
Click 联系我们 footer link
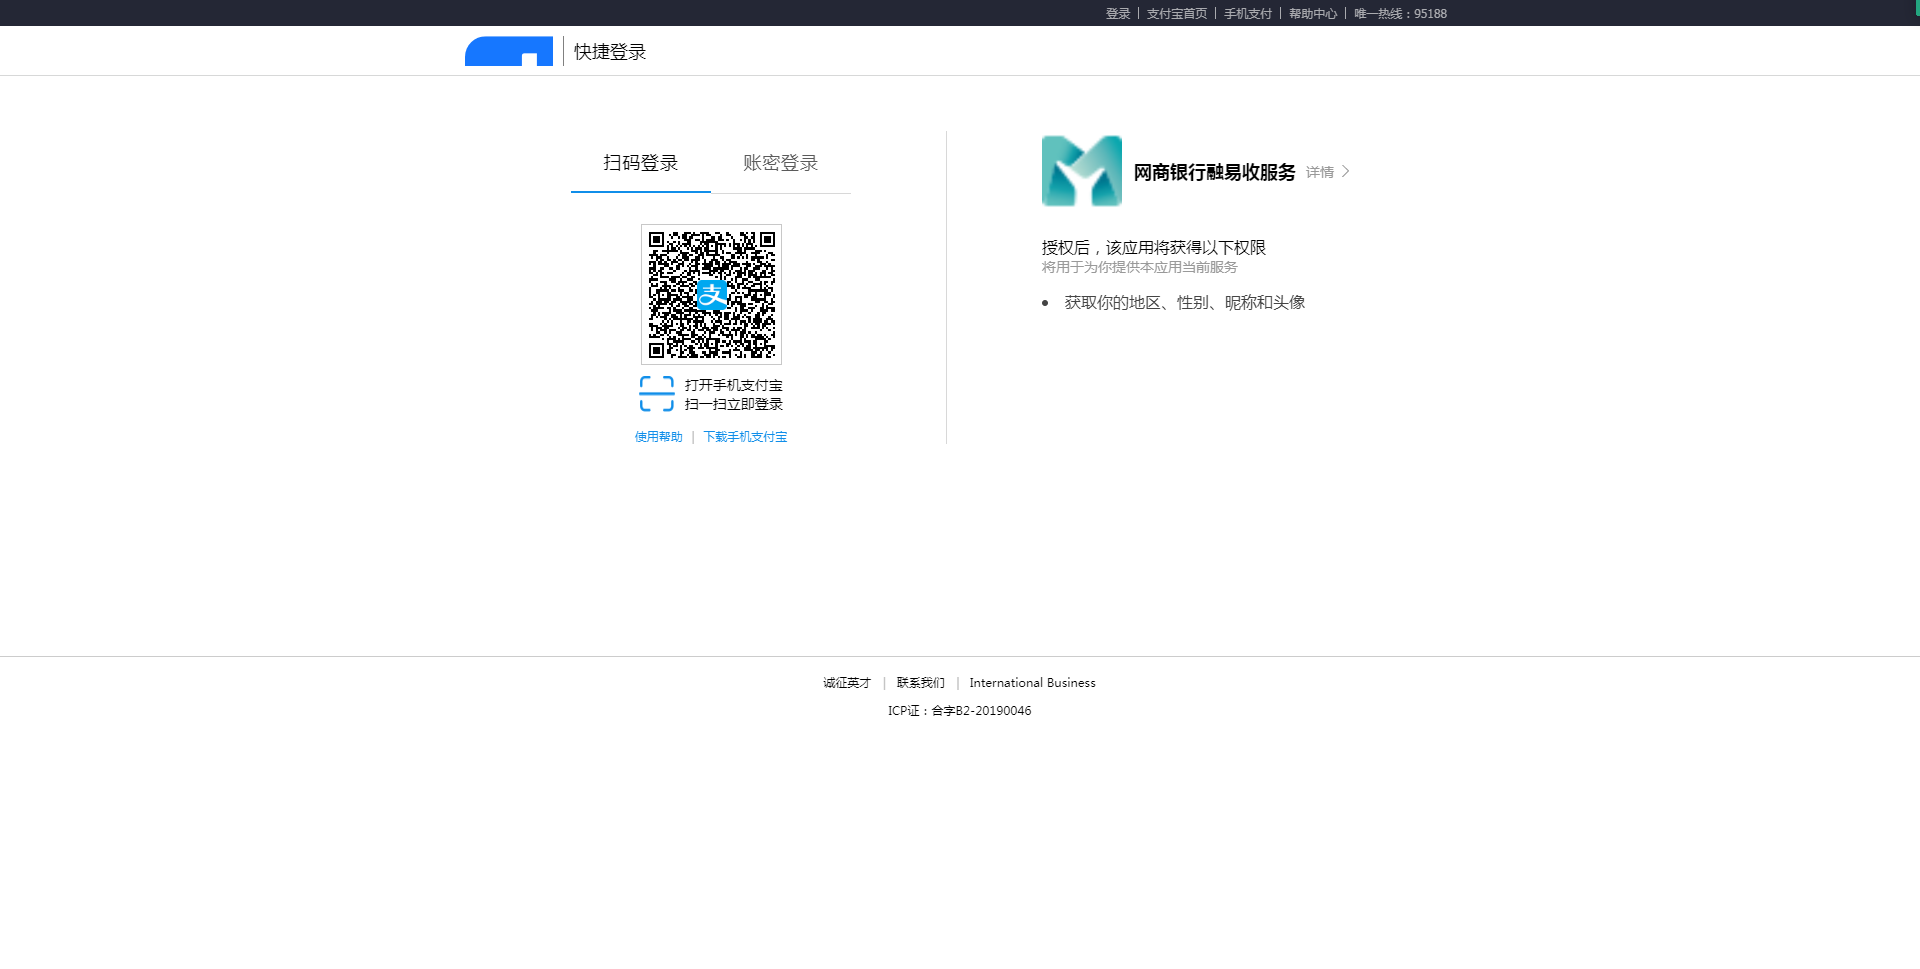pyautogui.click(x=920, y=683)
